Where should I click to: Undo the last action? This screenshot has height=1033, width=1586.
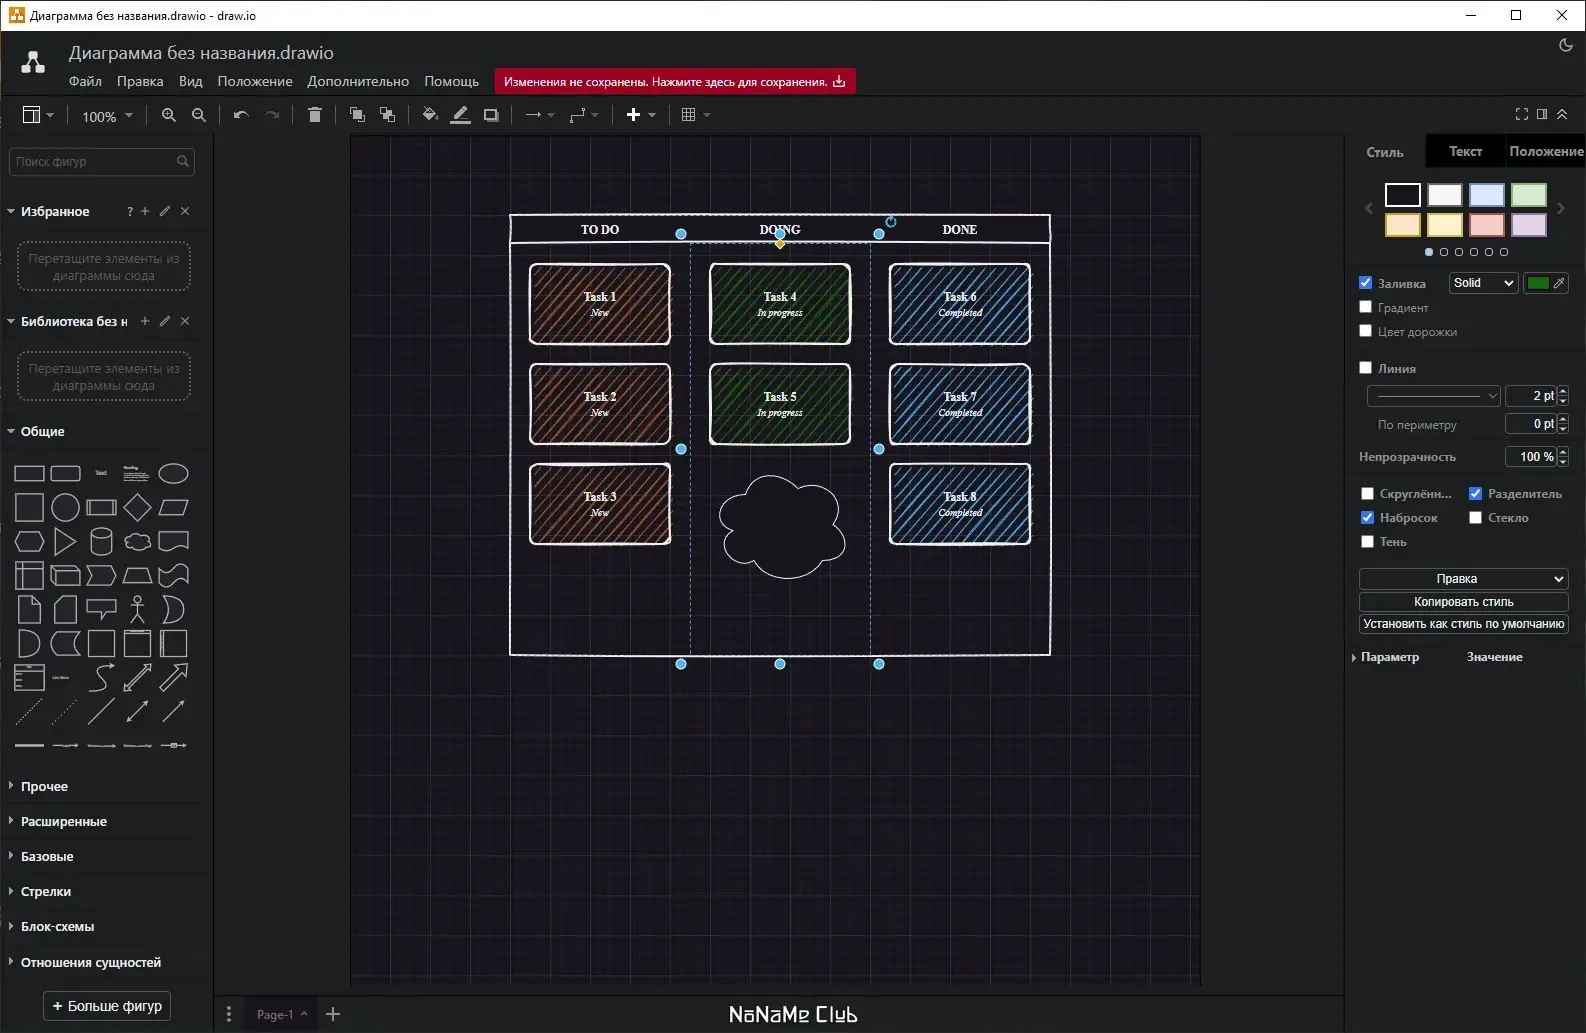[241, 115]
